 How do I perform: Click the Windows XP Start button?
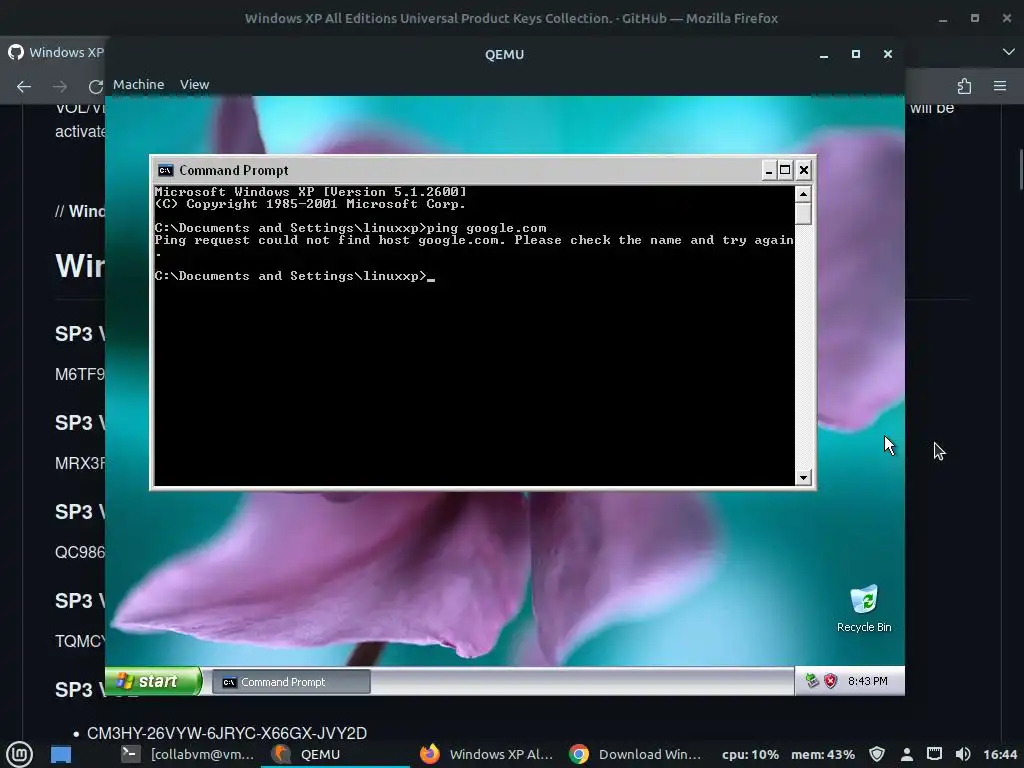click(153, 681)
